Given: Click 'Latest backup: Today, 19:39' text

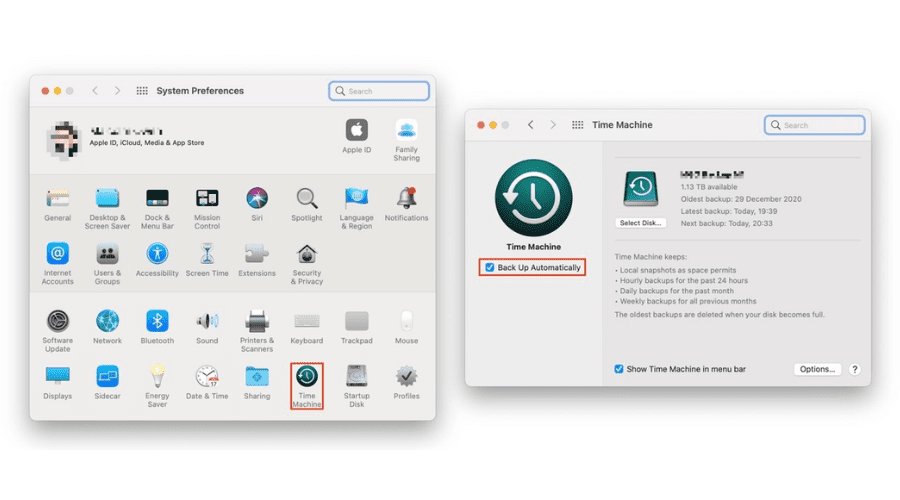Looking at the screenshot, I should tap(729, 211).
